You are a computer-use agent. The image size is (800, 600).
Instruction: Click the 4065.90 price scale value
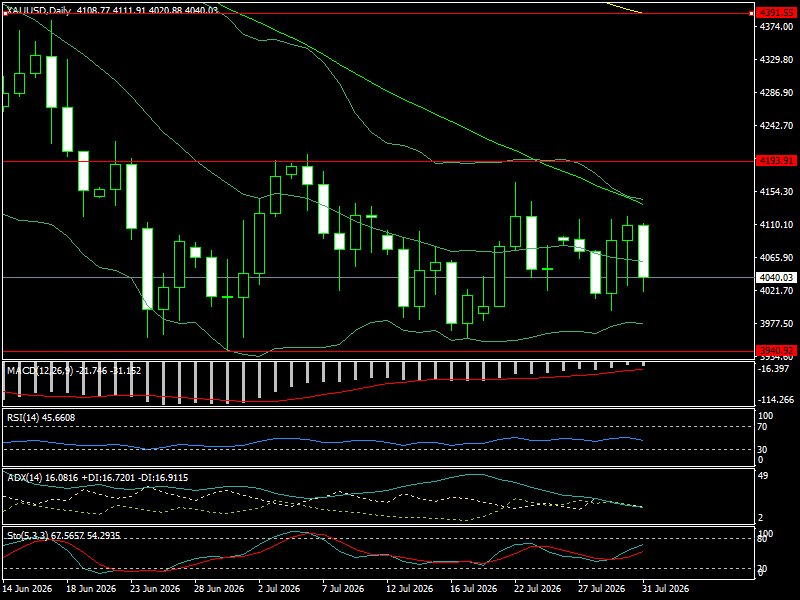pos(777,258)
